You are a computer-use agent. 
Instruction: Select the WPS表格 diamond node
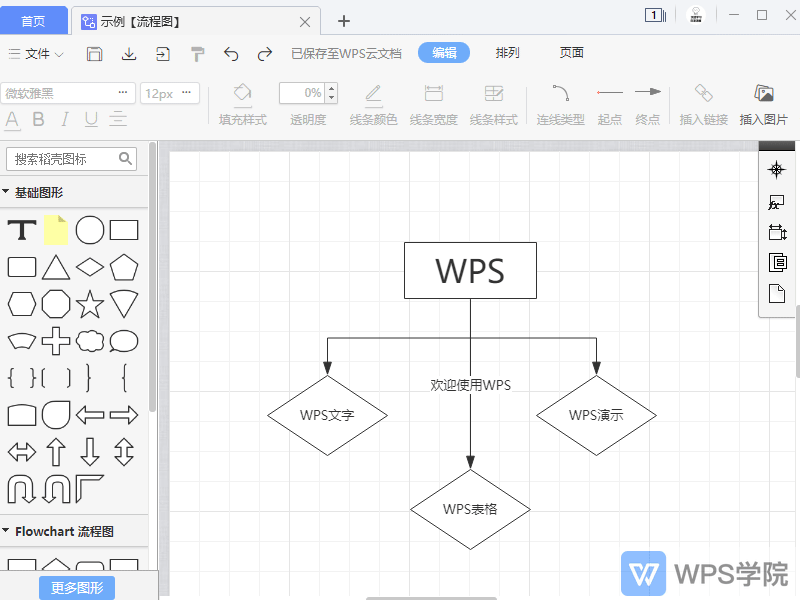click(470, 509)
